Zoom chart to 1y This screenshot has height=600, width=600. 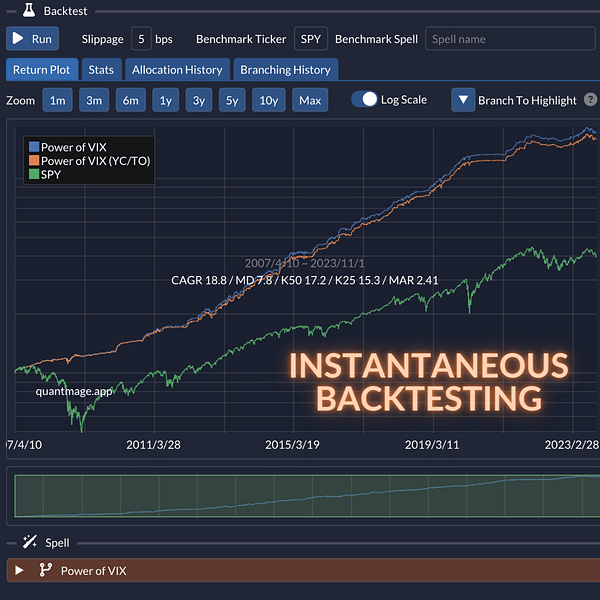pos(166,100)
